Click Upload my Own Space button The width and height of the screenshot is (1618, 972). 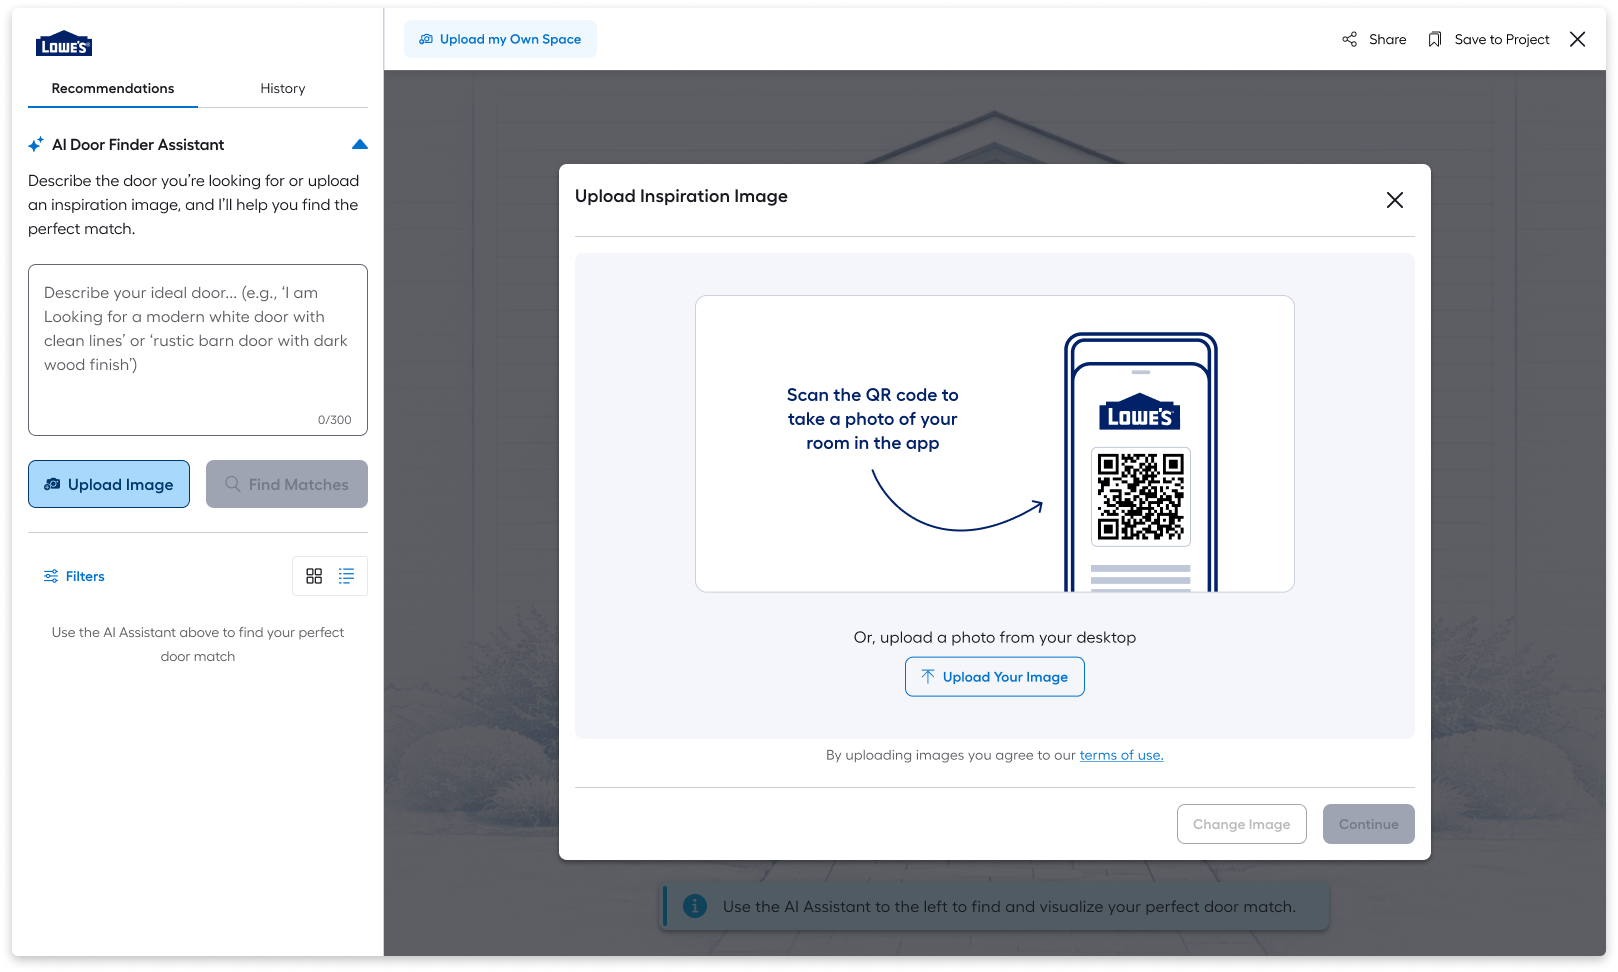click(500, 39)
